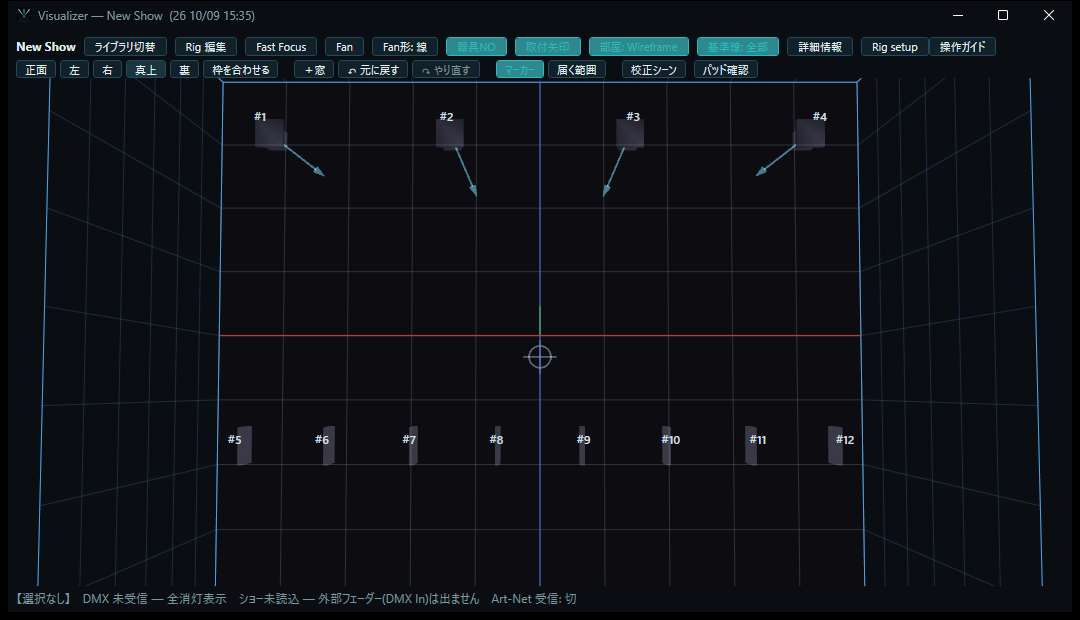
Task: Select floor fixture #11
Action: (x=751, y=445)
